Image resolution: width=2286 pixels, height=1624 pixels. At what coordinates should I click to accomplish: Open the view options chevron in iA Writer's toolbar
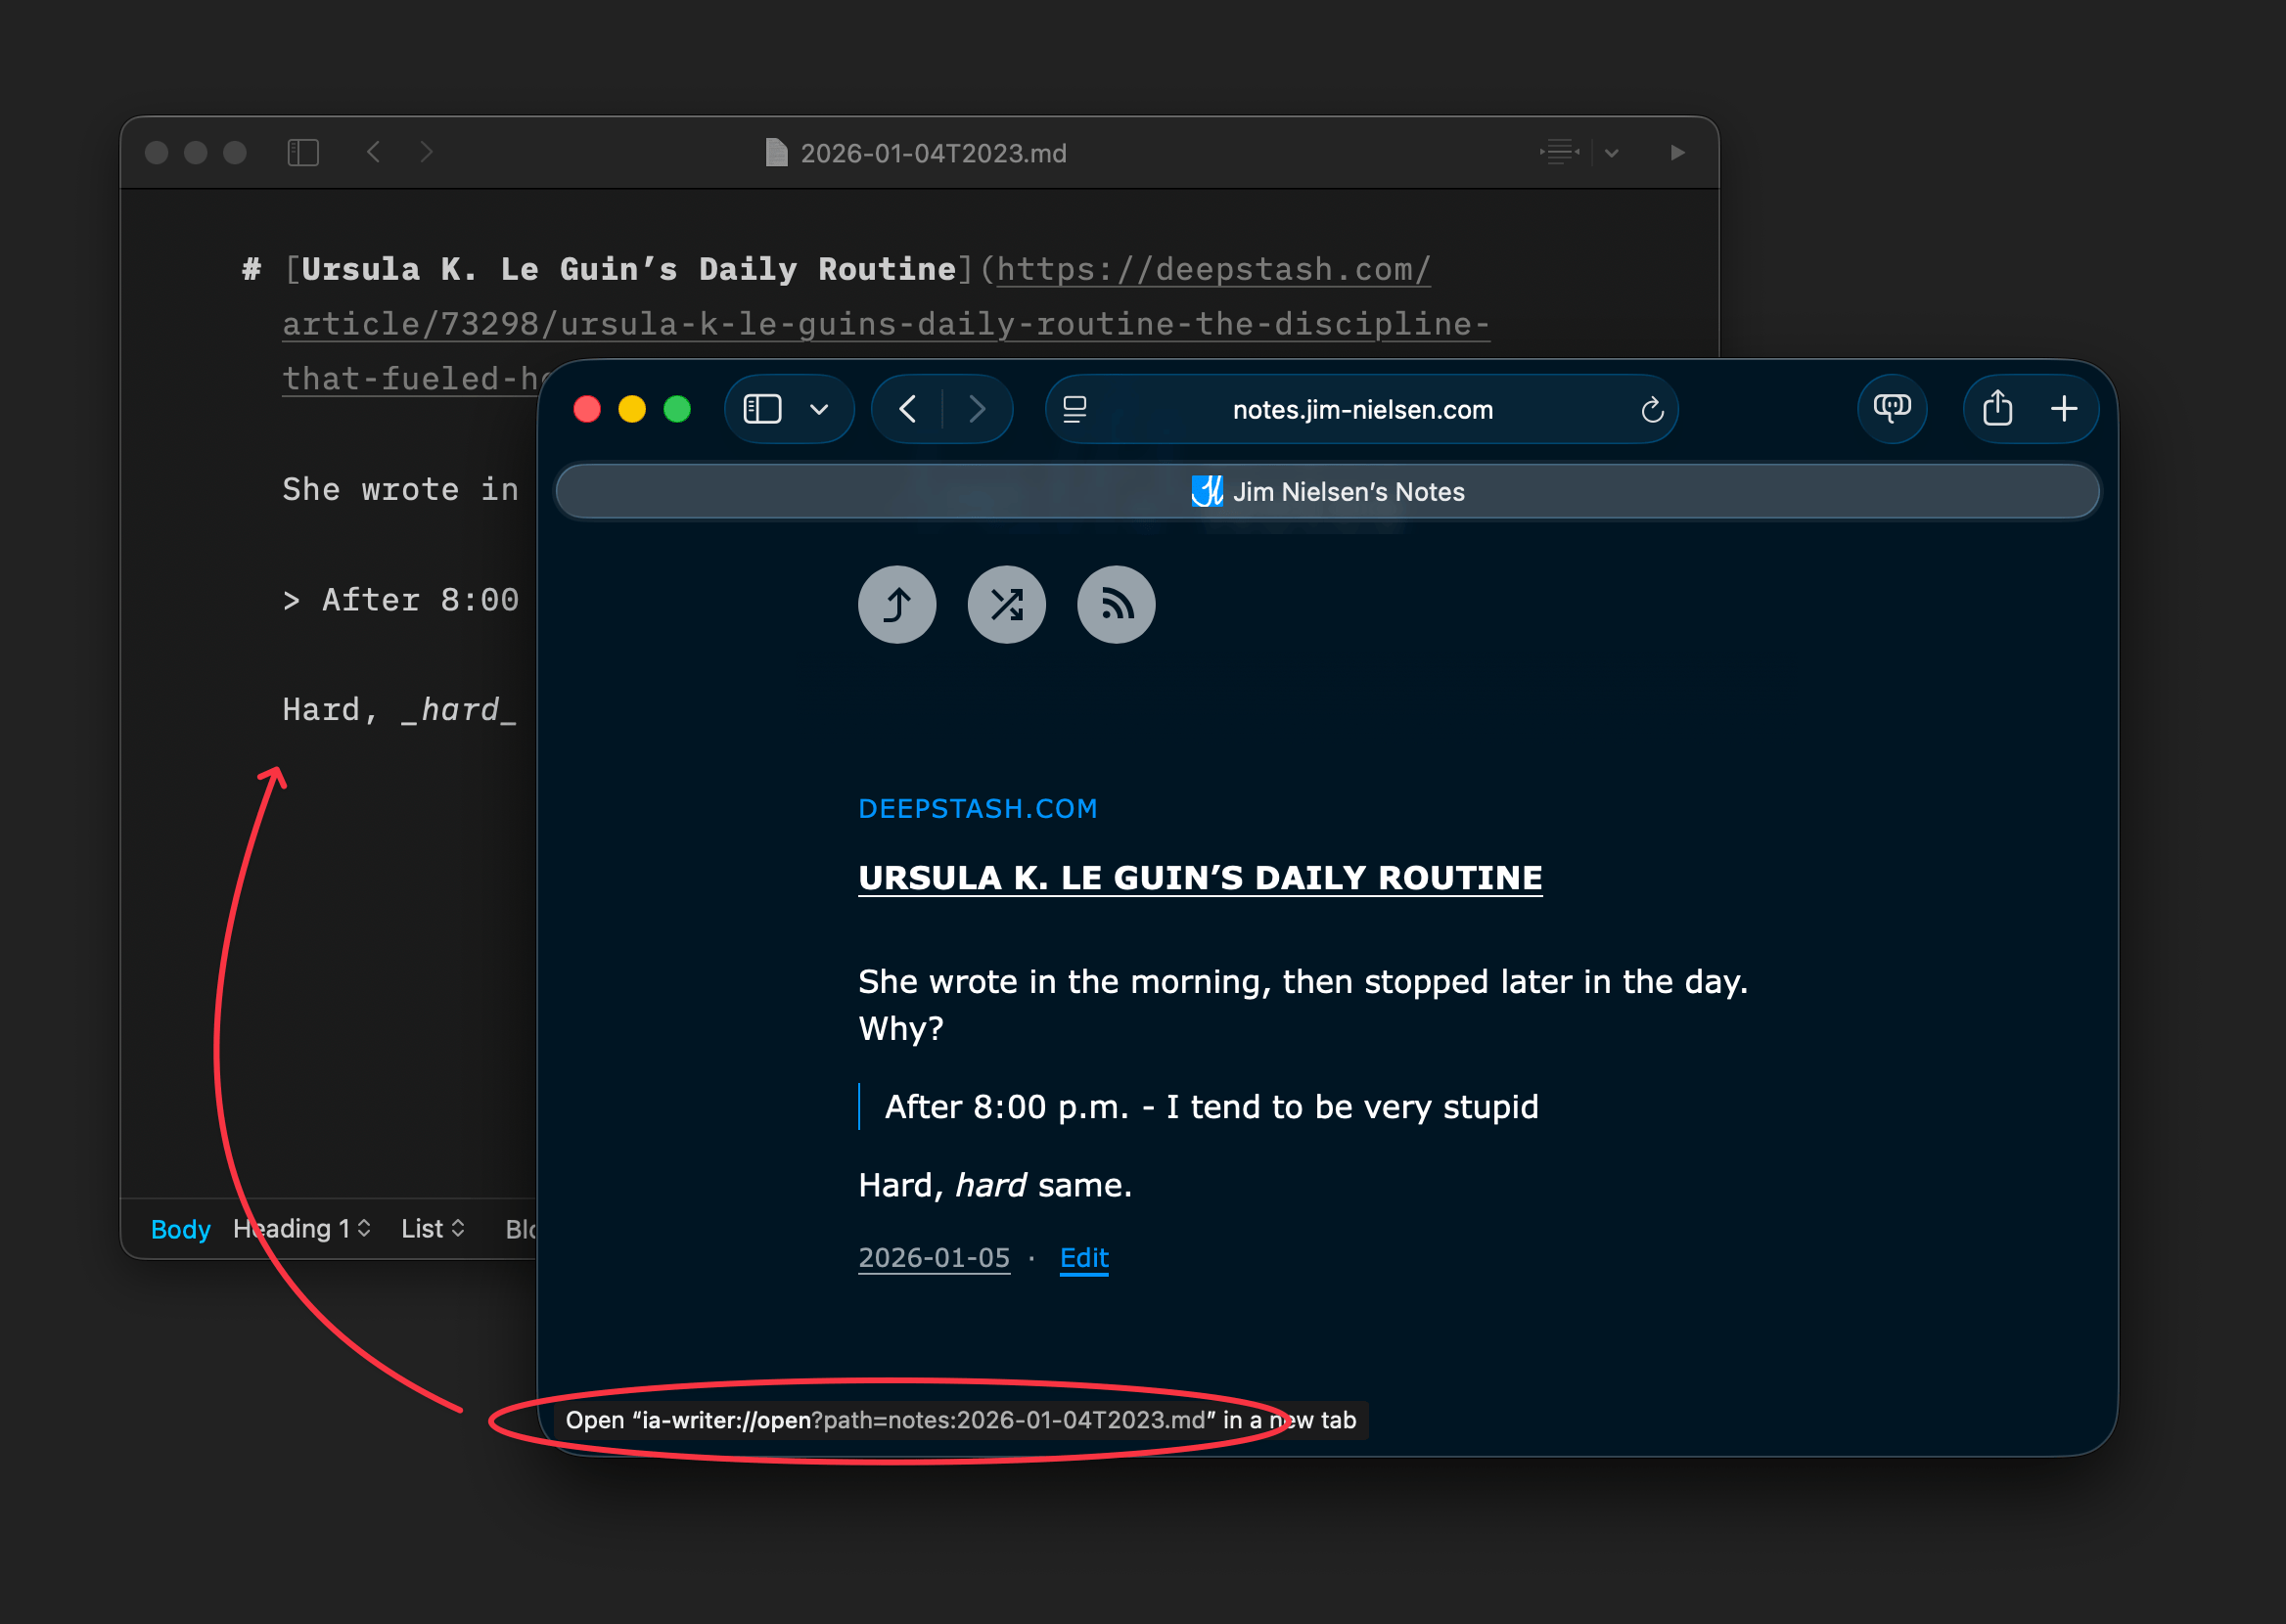point(1610,152)
